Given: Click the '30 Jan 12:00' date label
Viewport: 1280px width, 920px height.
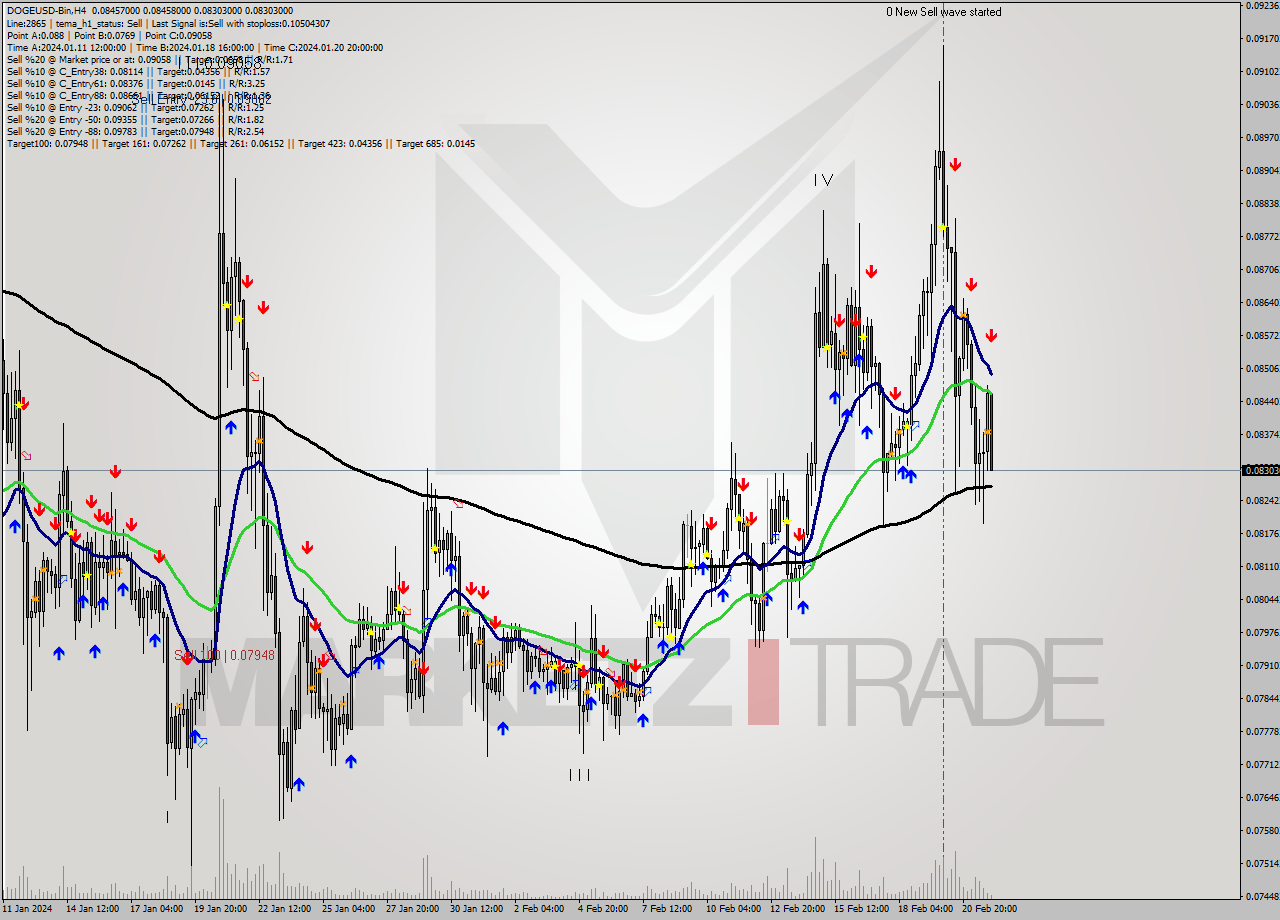Looking at the screenshot, I should (x=476, y=909).
